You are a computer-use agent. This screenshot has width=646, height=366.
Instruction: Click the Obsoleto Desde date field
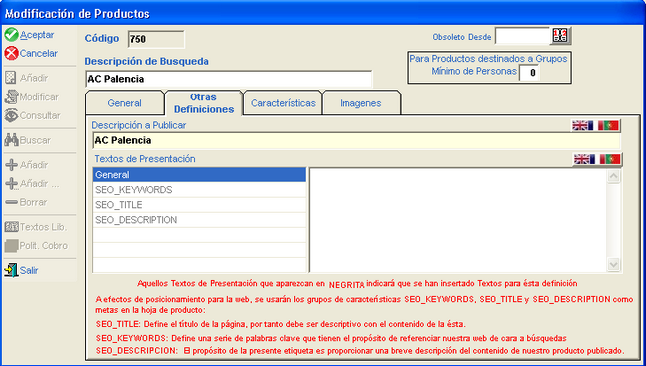tap(522, 36)
